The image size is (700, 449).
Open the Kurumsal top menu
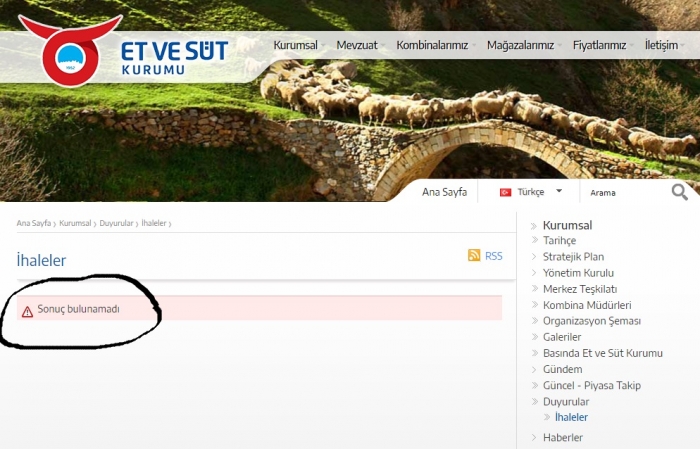point(296,45)
